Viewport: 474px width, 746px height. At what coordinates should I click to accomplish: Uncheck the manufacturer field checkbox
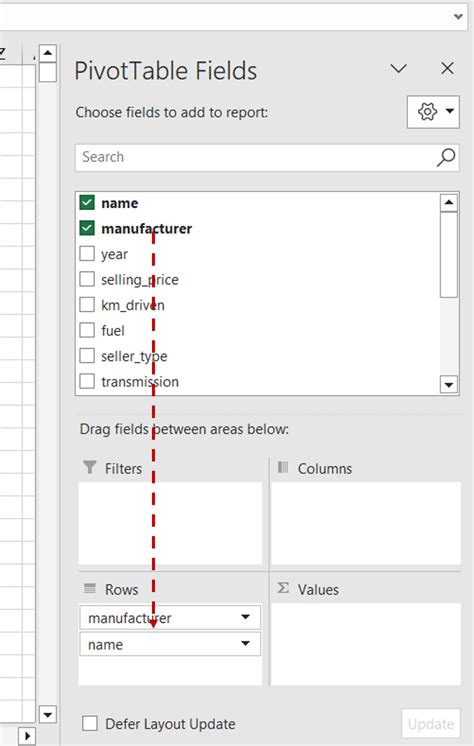[x=87, y=228]
